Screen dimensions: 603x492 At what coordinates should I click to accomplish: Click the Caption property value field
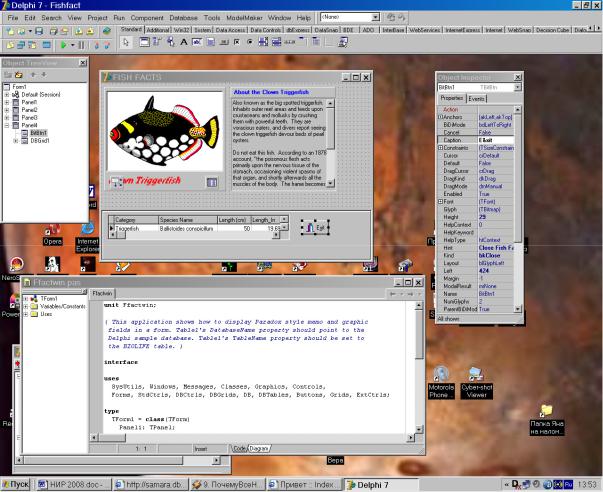click(x=496, y=140)
